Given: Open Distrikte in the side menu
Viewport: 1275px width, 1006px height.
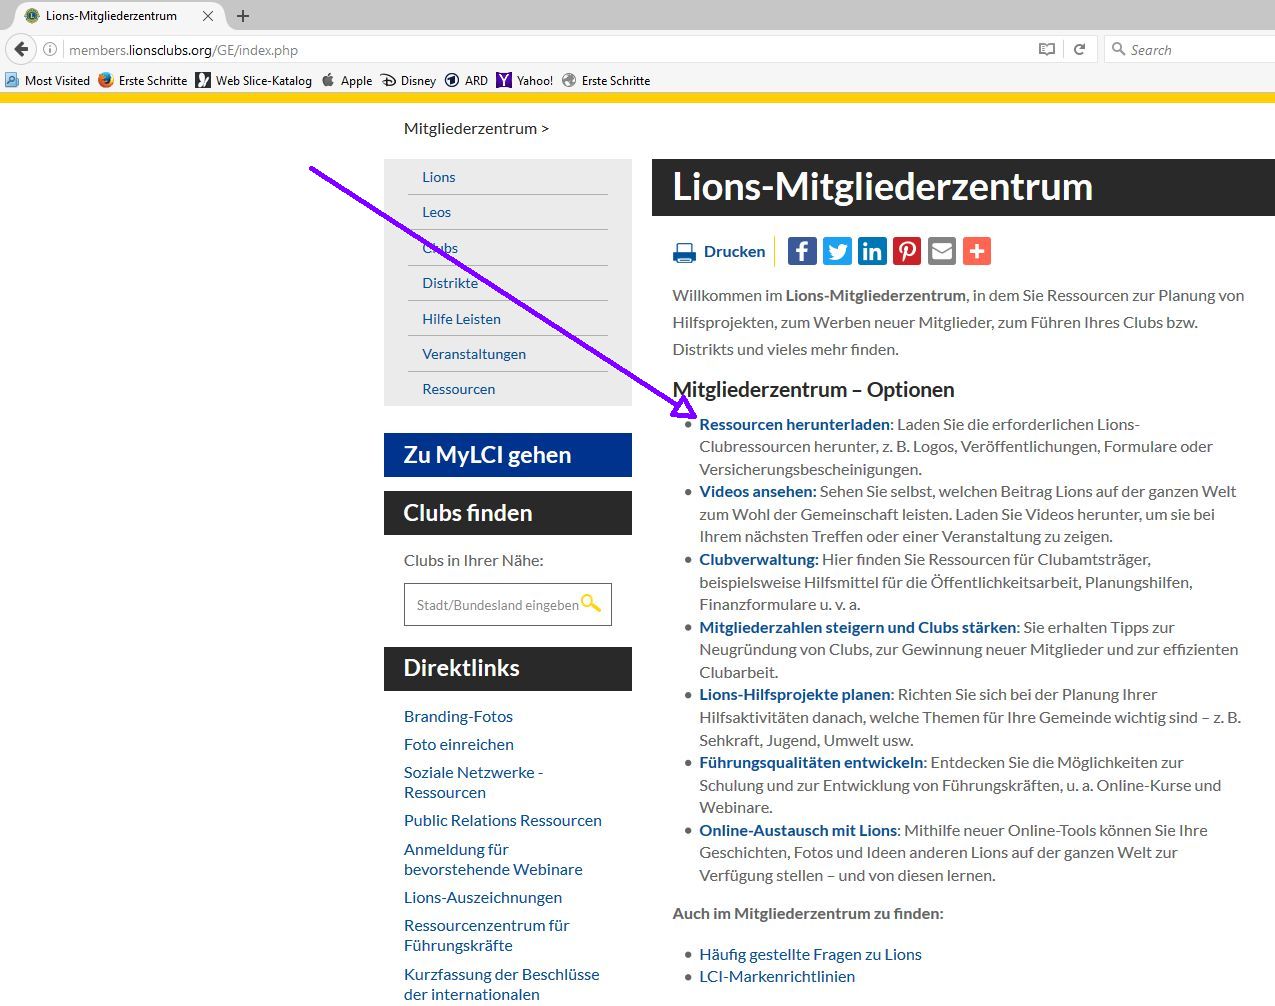Looking at the screenshot, I should 450,283.
